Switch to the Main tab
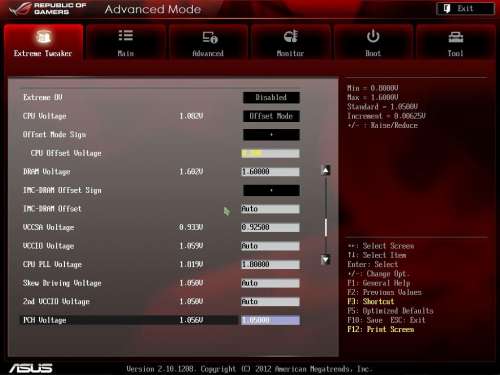 [126, 42]
